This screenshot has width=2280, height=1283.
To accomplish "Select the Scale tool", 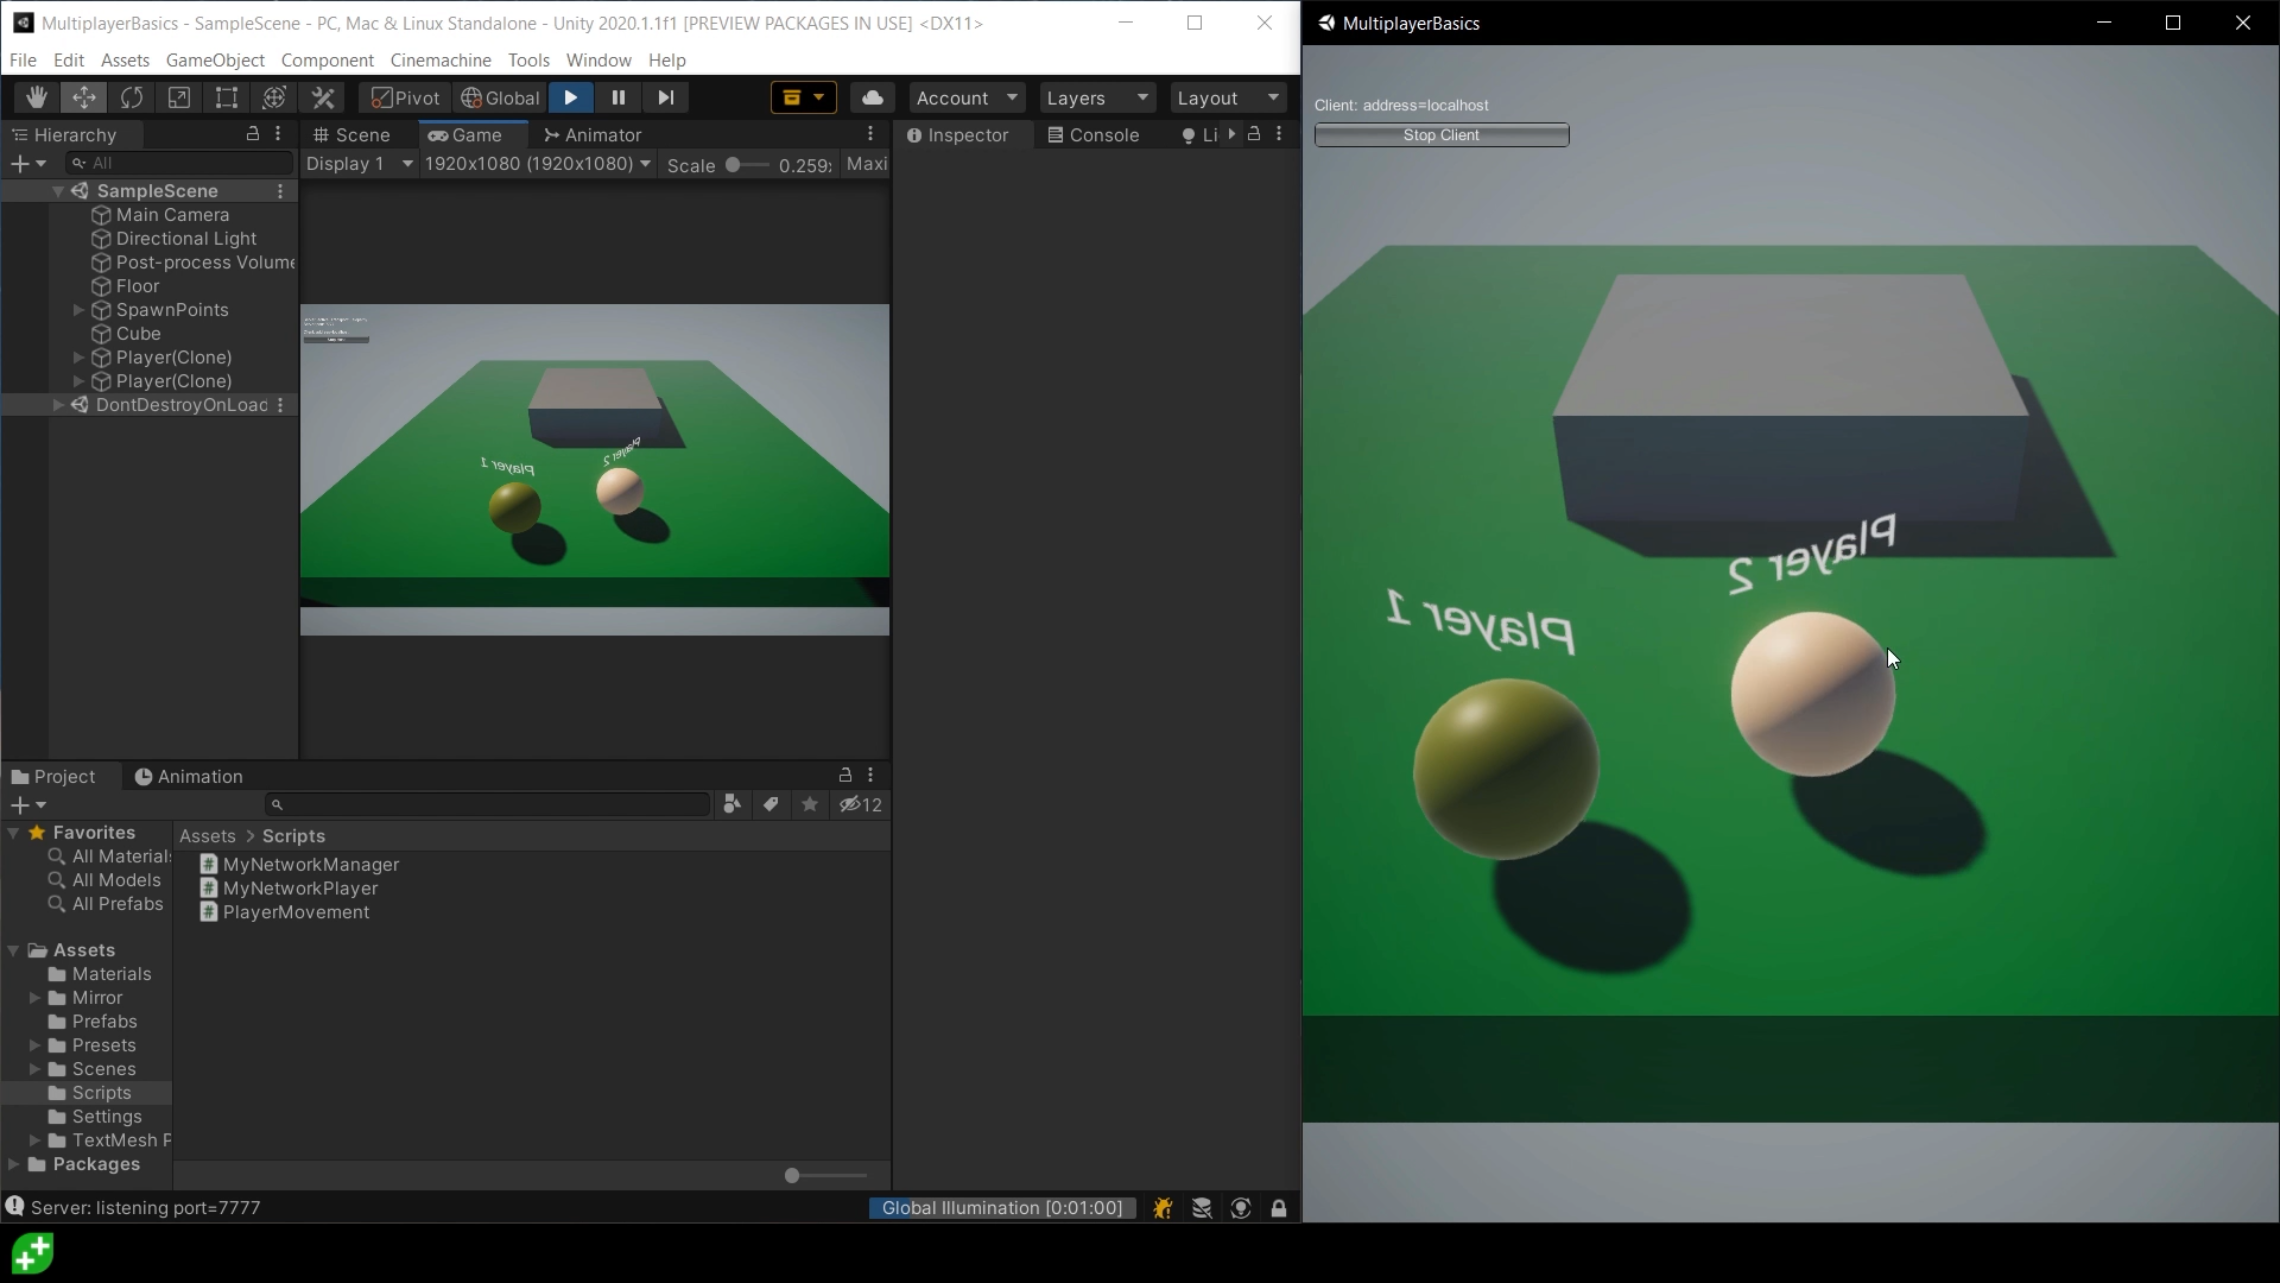I will 179,97.
